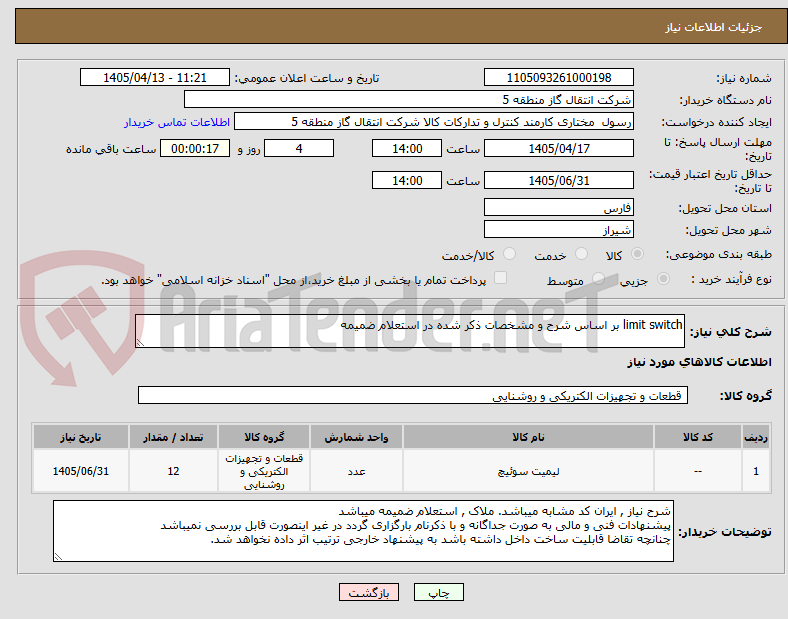Toggle the Islamic treasury payment checkbox
Screen dimensions: 788x619
[x=500, y=278]
